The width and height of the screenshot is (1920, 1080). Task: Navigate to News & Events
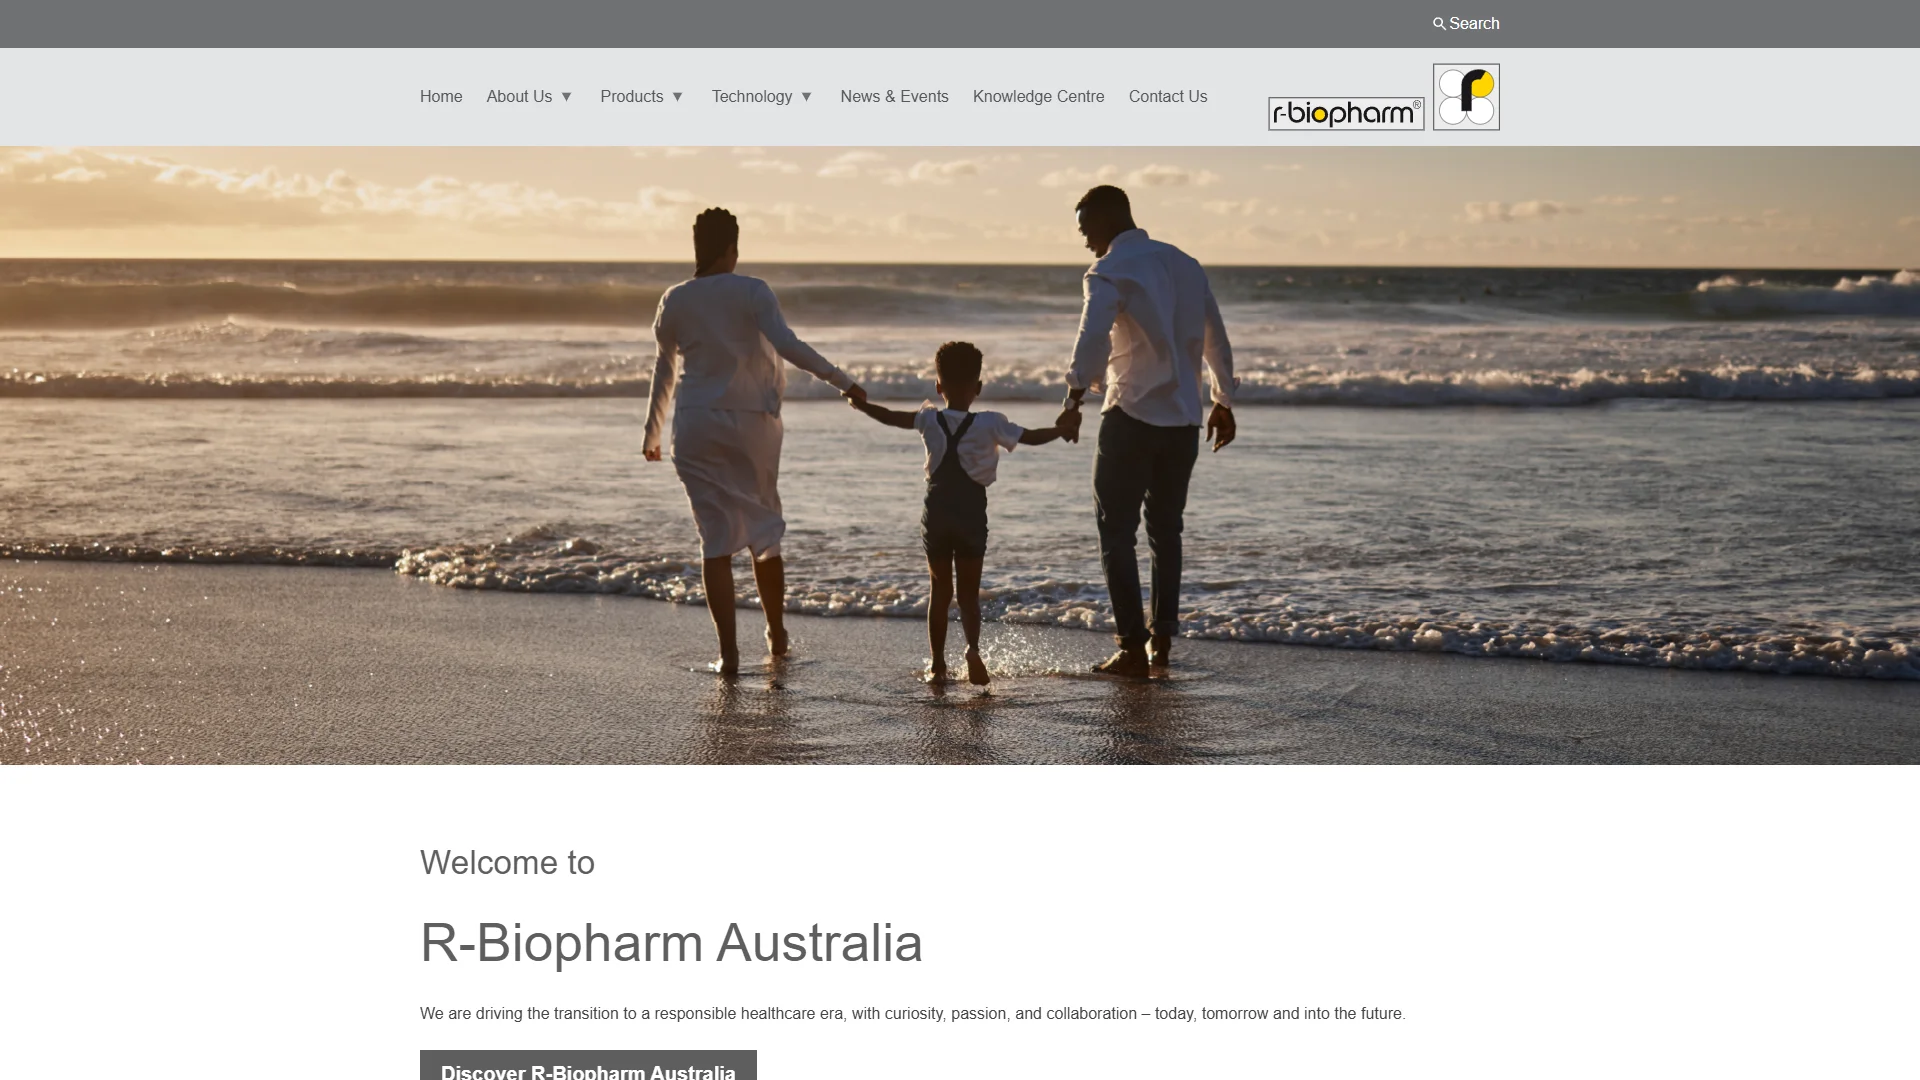pyautogui.click(x=894, y=97)
